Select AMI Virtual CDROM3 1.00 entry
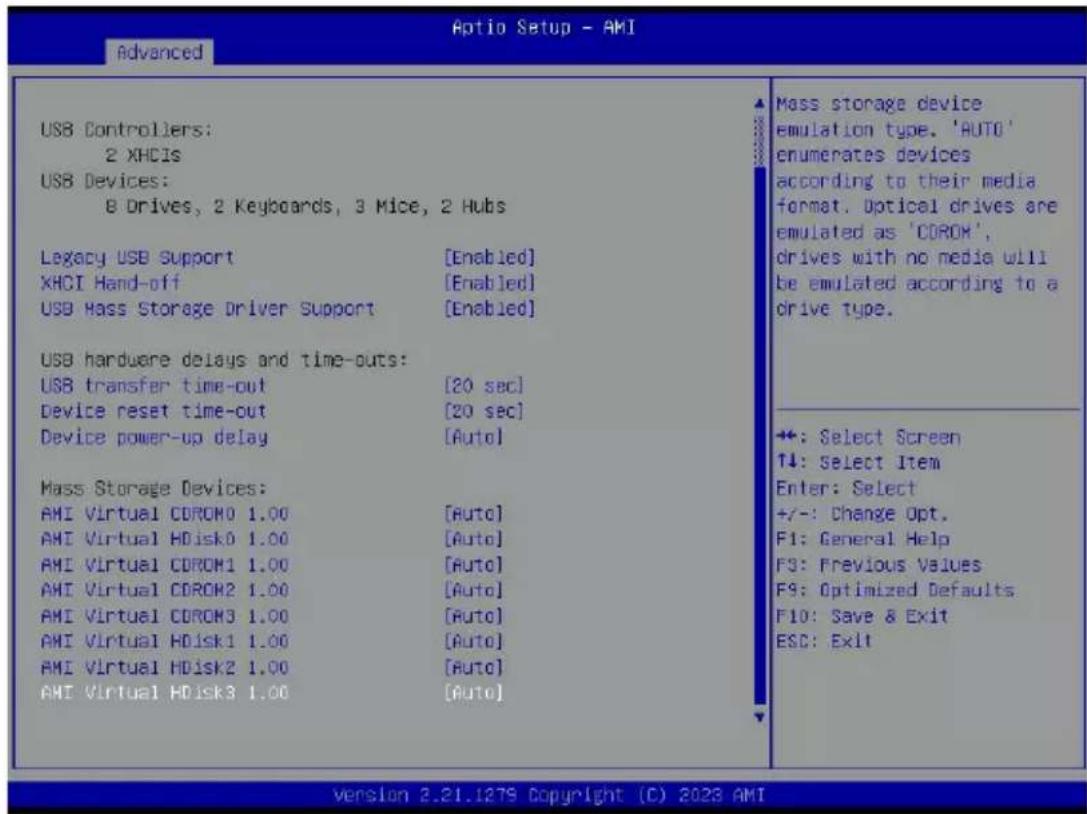The height and width of the screenshot is (814, 1087). click(164, 616)
